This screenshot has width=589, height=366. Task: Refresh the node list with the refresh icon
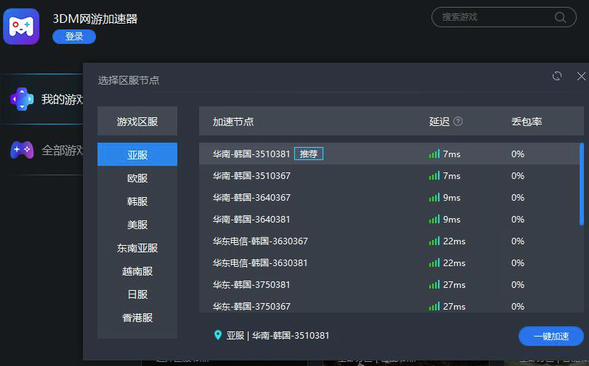coord(557,76)
